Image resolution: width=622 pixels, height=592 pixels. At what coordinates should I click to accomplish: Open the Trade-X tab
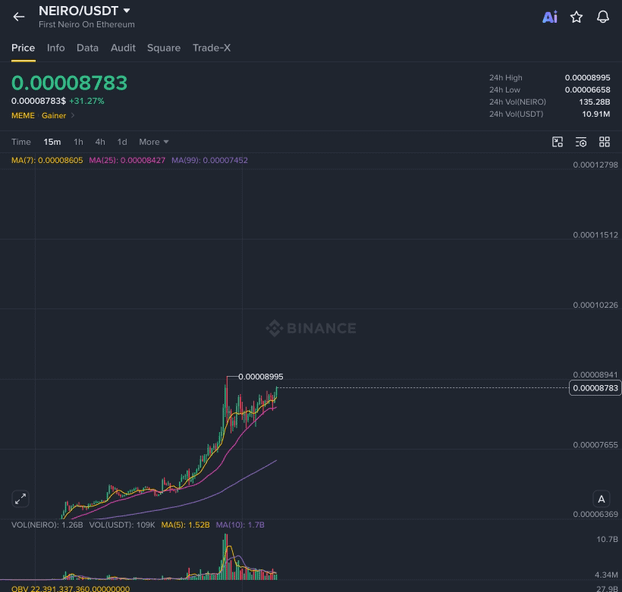point(211,48)
